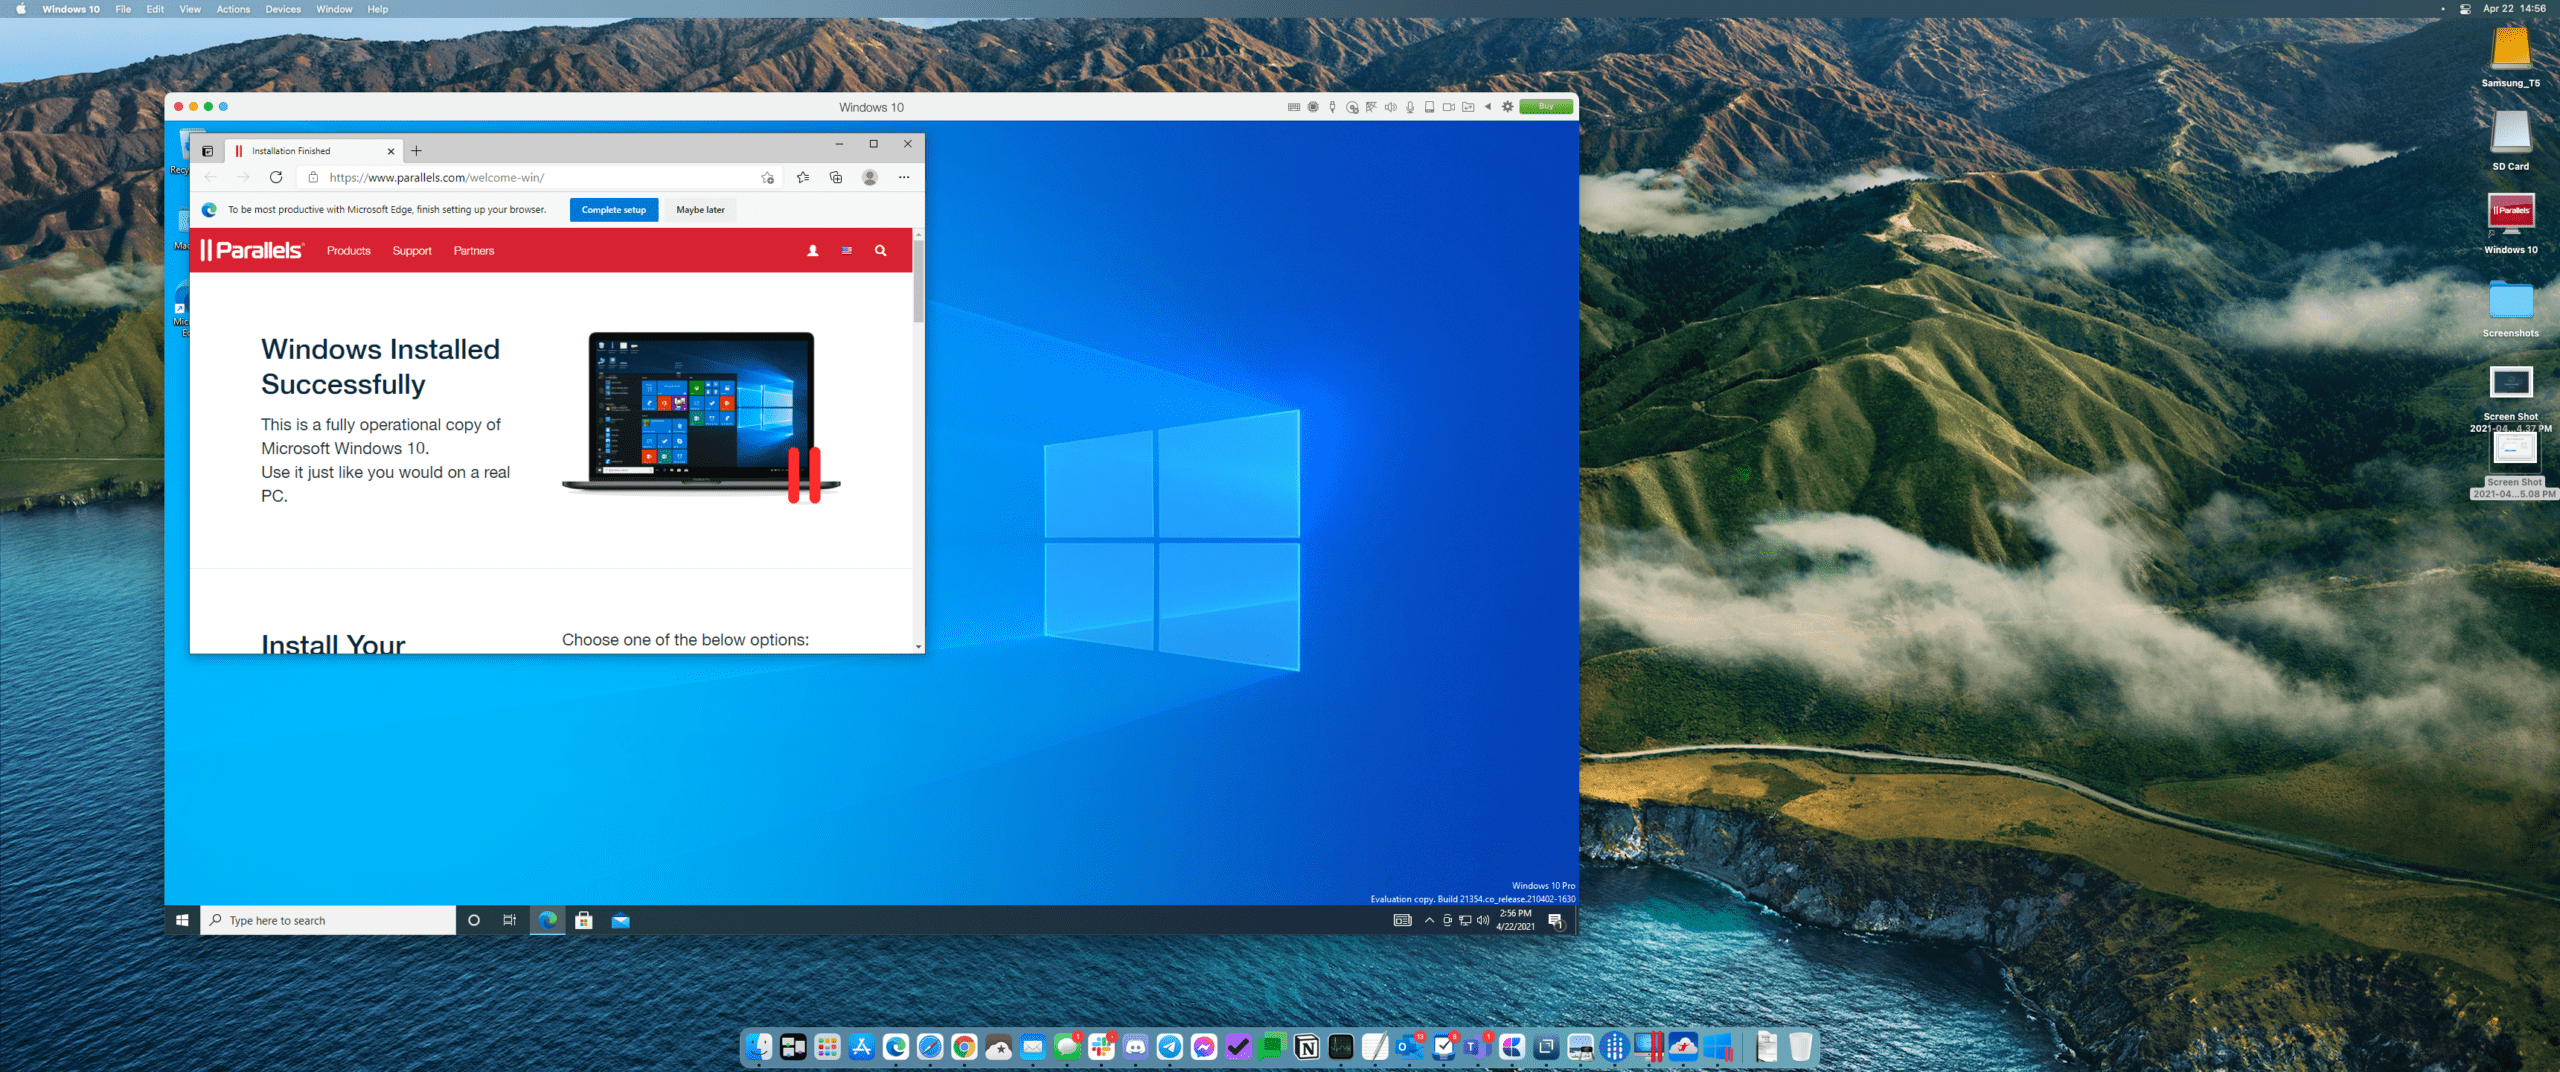Open the hard disk icon in Parallels toolbar
This screenshot has height=1072, width=2560.
(x=1429, y=107)
